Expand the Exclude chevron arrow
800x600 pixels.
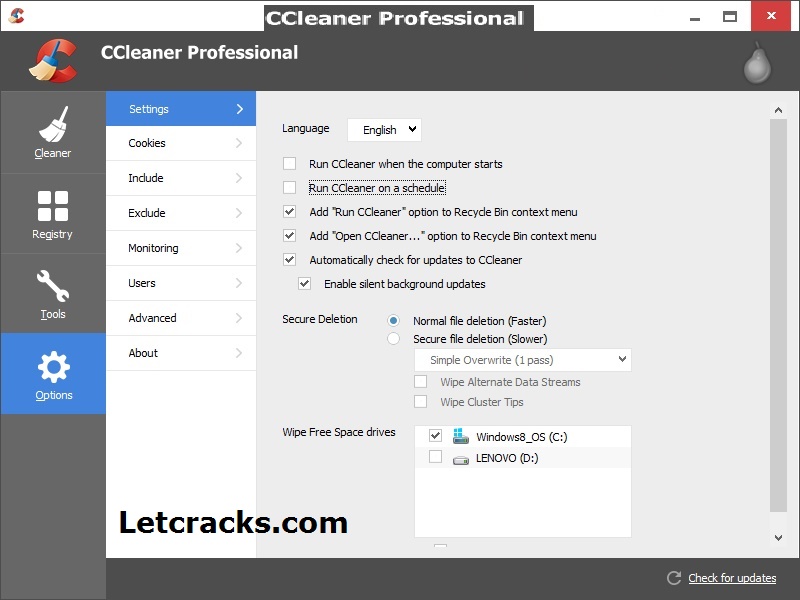click(x=239, y=213)
